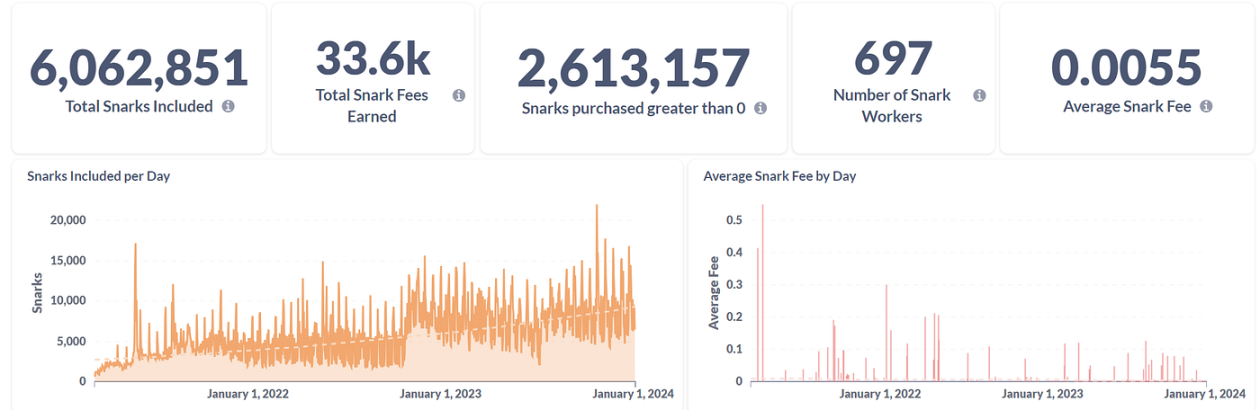Click the 20,000 y-axis tick label
1260x410 pixels.
click(68, 220)
